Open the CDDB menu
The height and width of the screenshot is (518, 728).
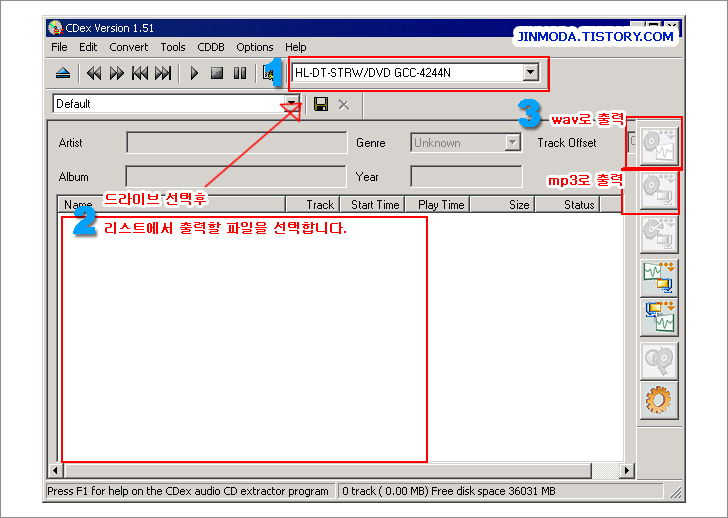click(x=211, y=47)
